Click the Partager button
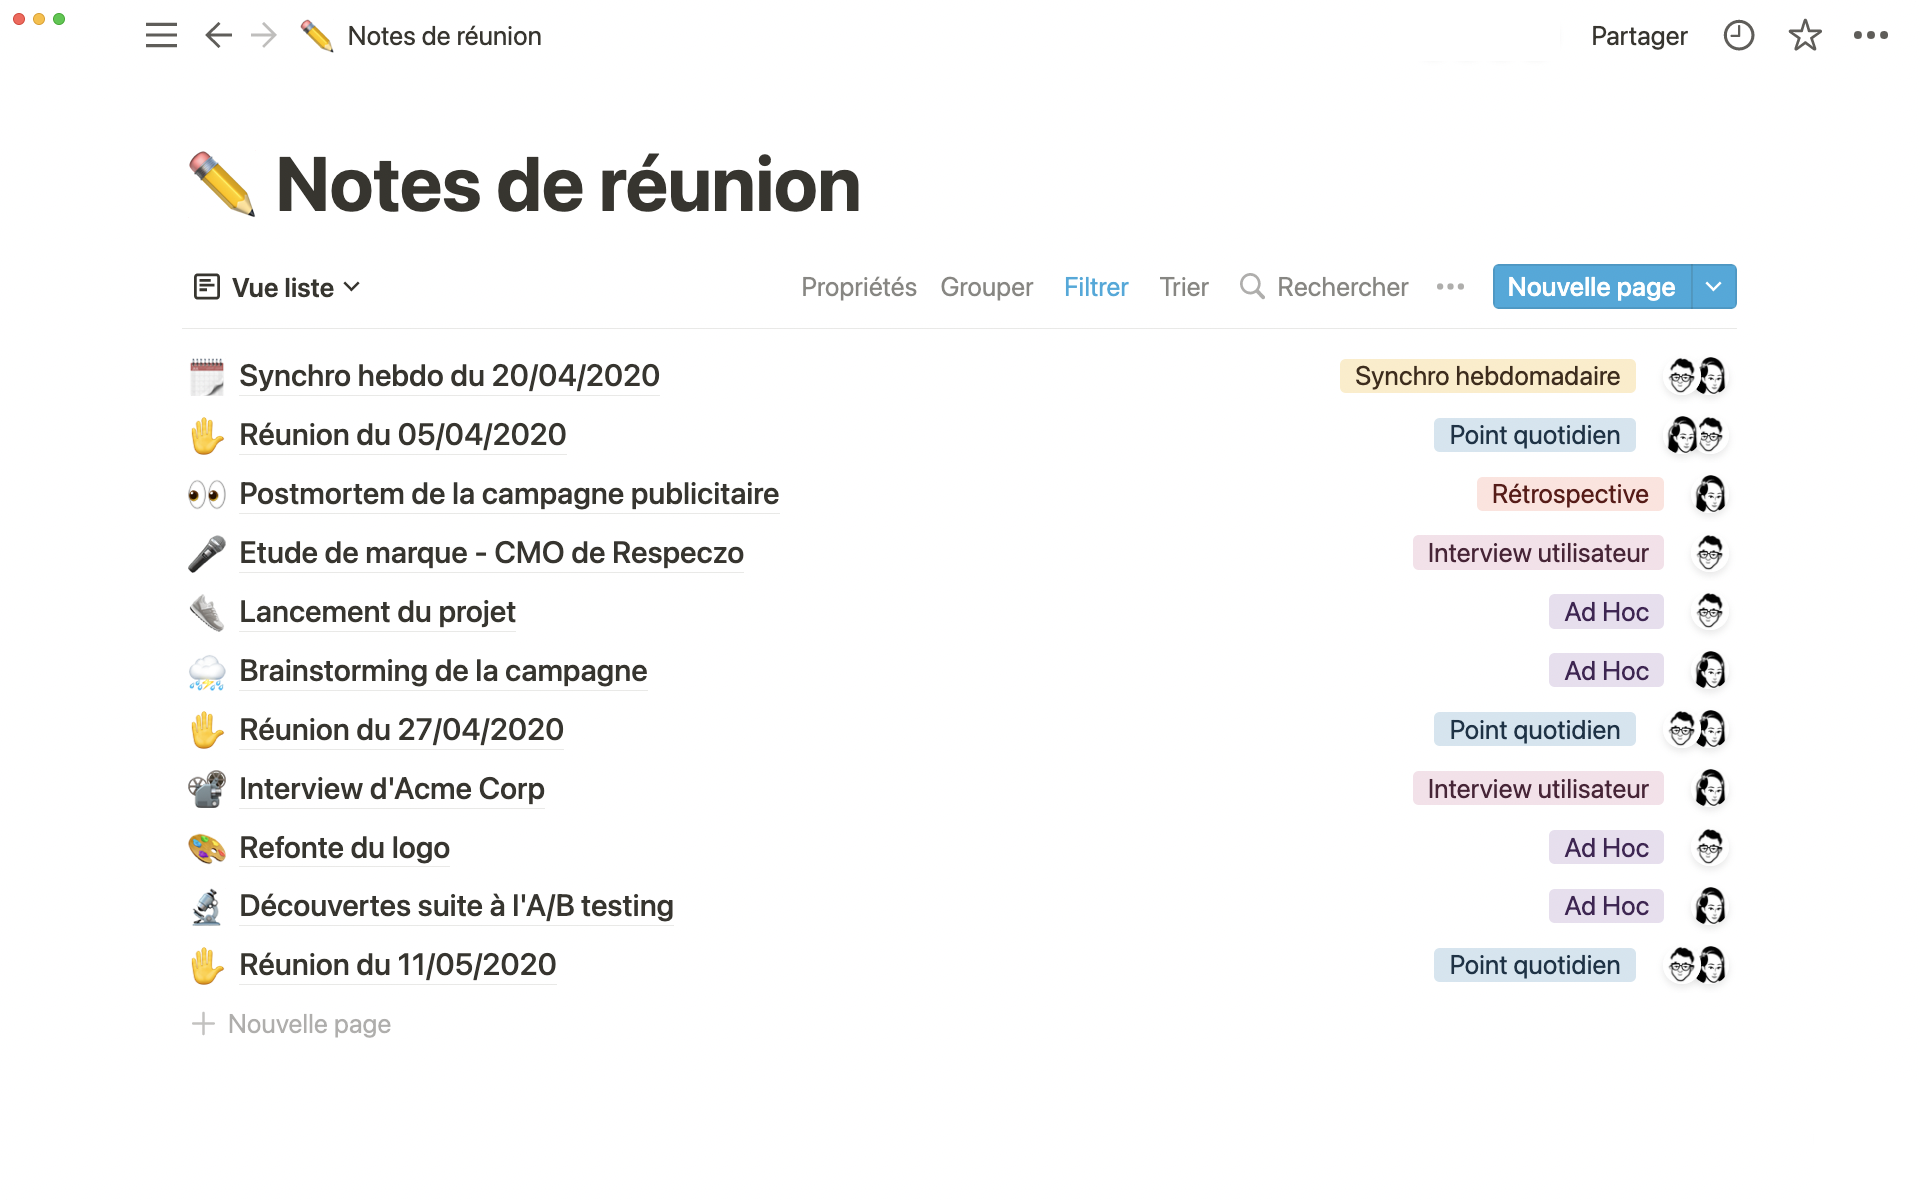This screenshot has height=1200, width=1920. [1639, 36]
